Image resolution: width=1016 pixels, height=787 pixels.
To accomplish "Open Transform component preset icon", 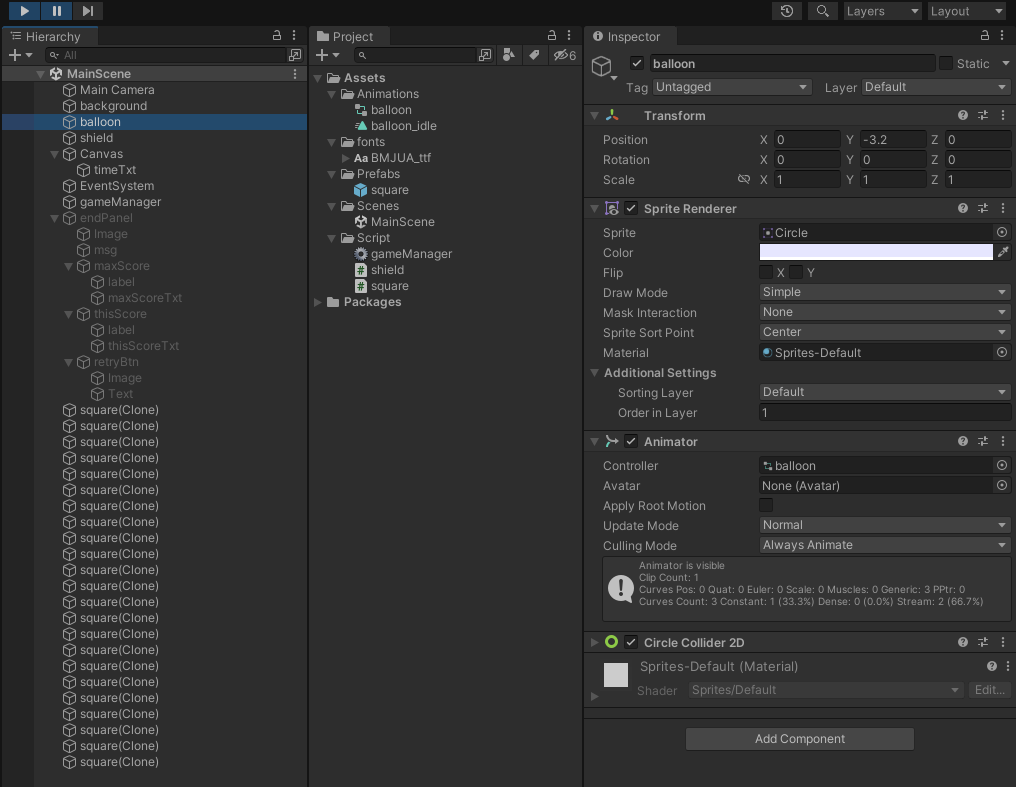I will tap(983, 115).
